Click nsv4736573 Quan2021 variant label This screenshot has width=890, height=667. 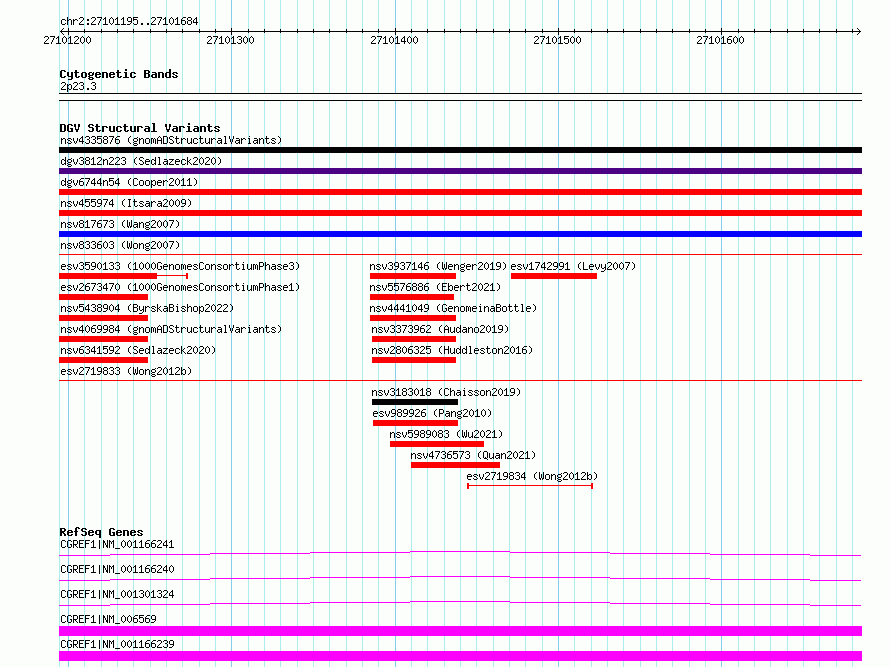[473, 455]
